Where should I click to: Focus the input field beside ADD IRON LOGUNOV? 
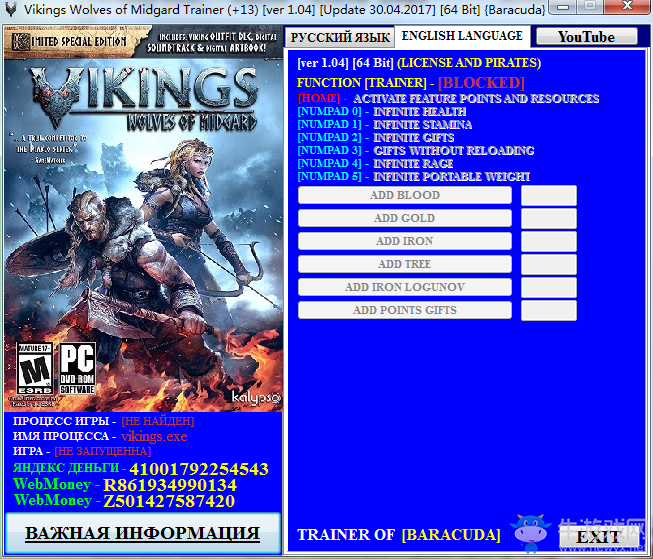click(x=549, y=287)
